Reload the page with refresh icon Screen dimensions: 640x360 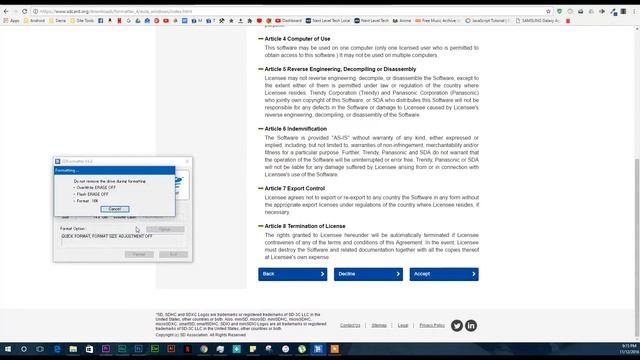(24, 11)
